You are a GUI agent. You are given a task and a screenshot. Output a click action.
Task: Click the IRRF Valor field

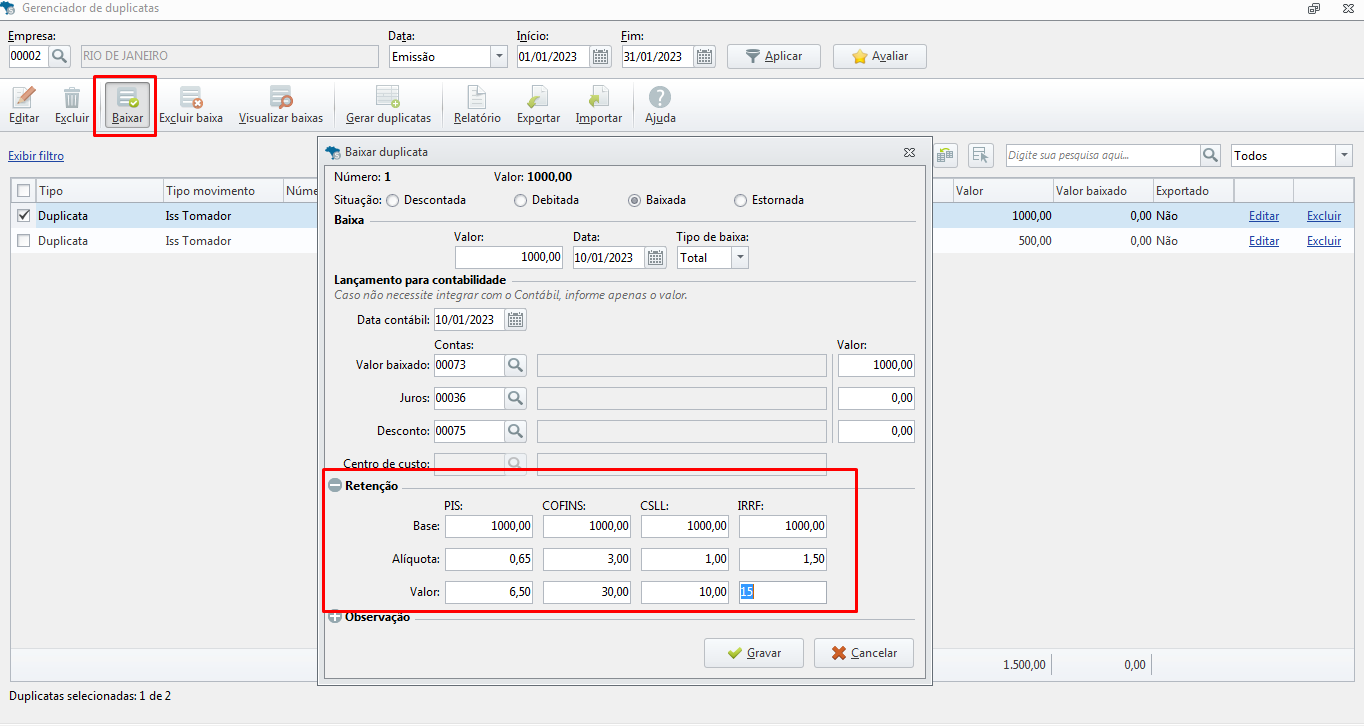point(783,592)
